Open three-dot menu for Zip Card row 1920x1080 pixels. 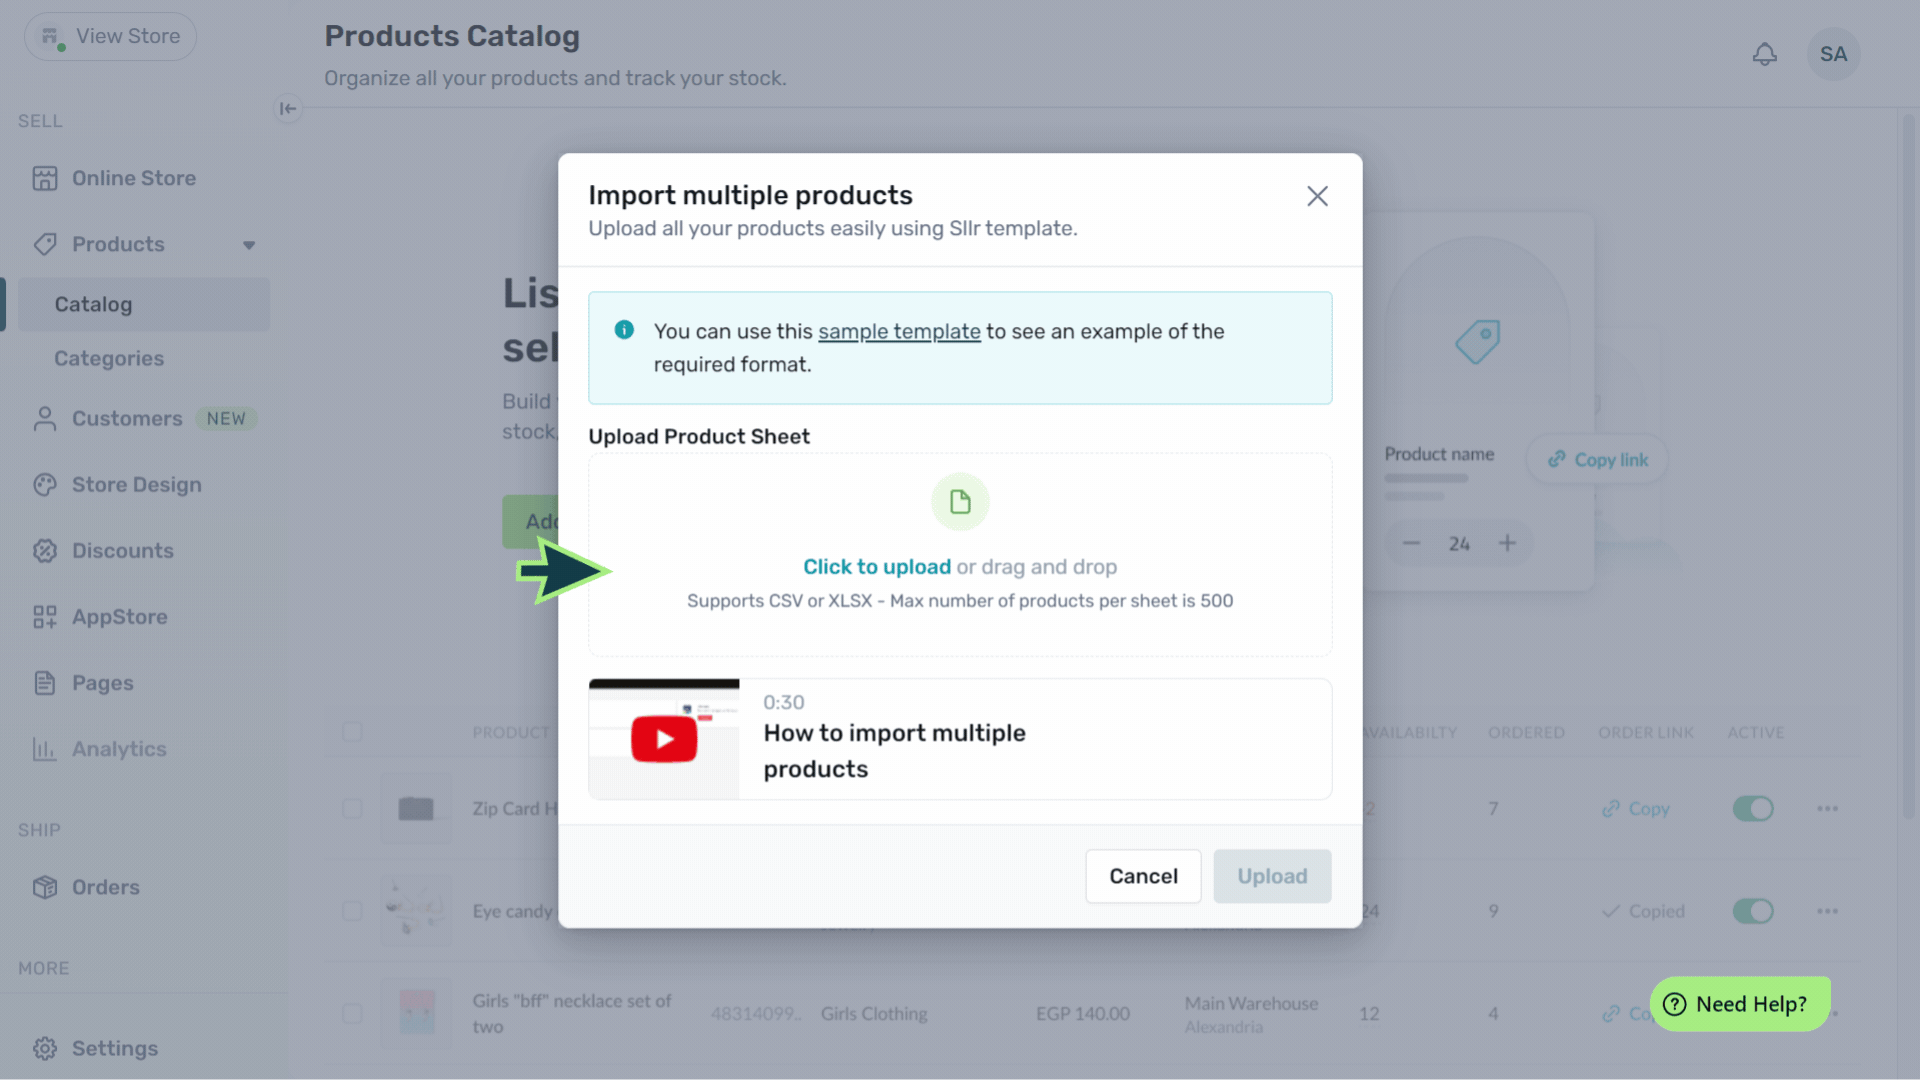point(1827,808)
